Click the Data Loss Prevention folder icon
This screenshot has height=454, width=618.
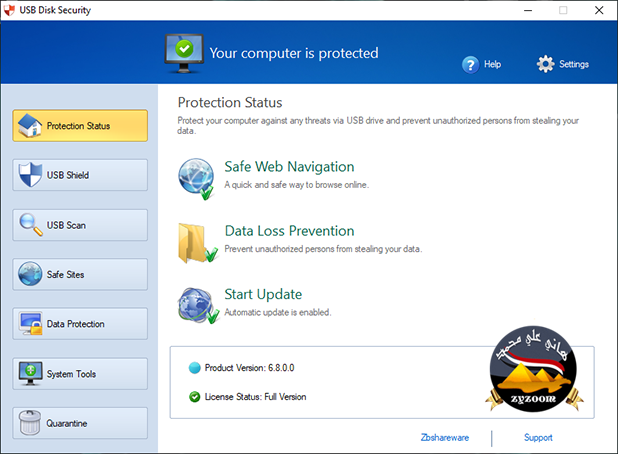tap(197, 243)
